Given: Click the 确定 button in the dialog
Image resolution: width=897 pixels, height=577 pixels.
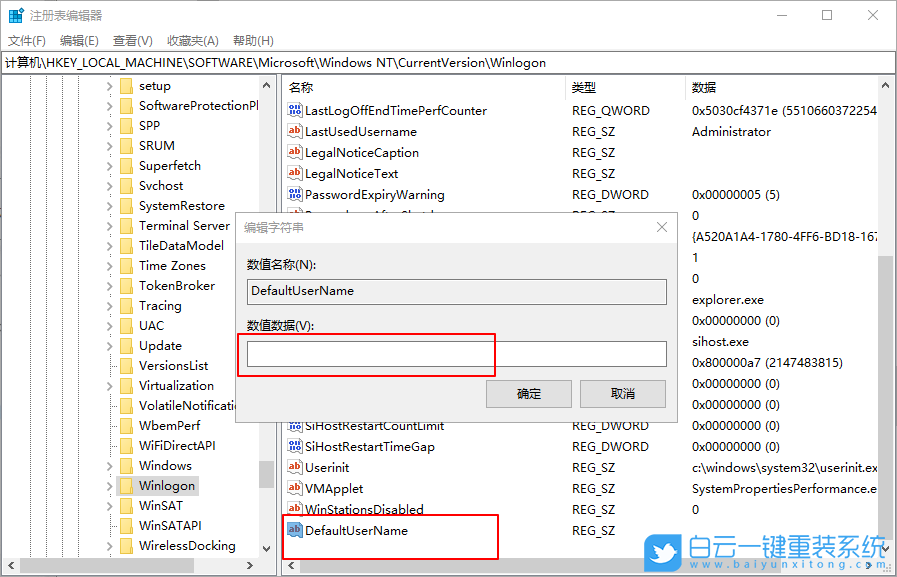Looking at the screenshot, I should click(x=528, y=393).
